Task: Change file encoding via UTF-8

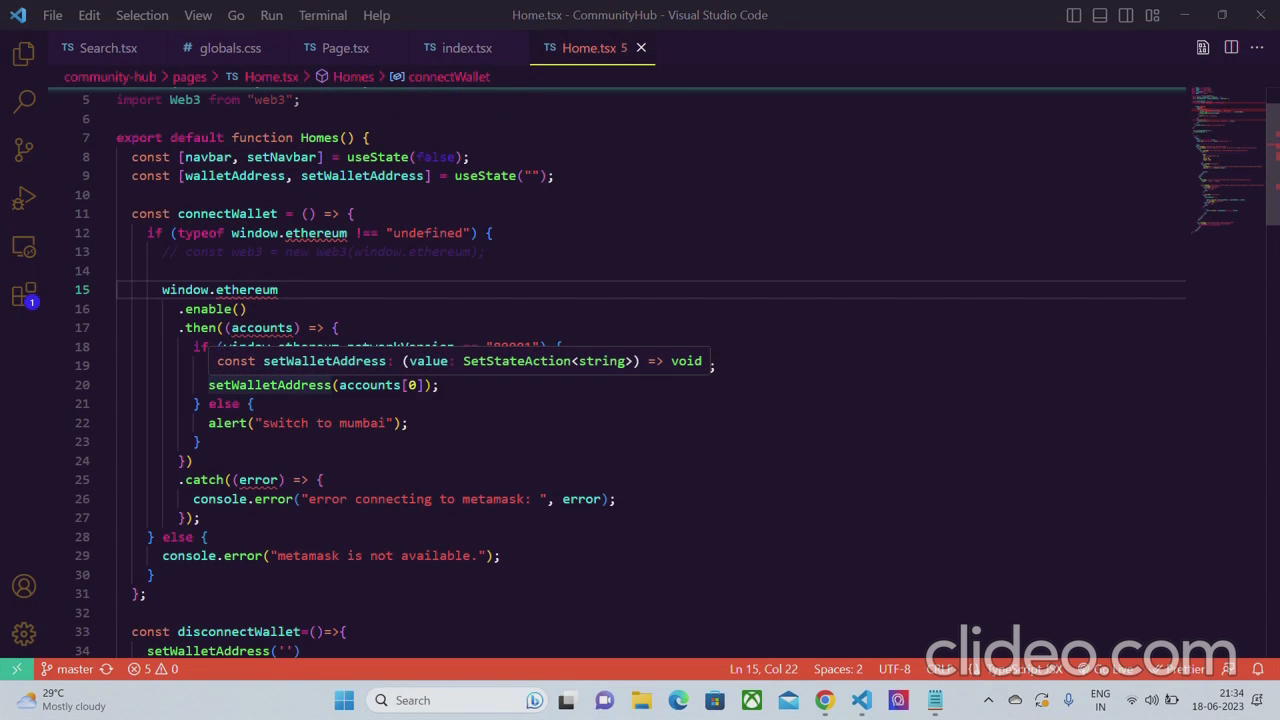Action: [x=895, y=669]
